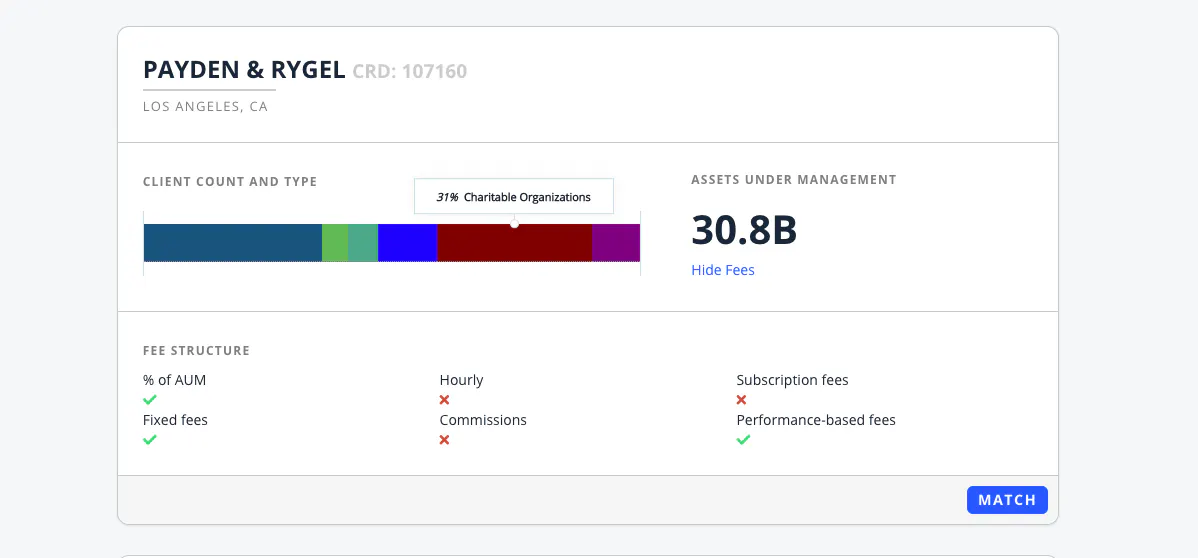Click the green check under Performance-based fees
Viewport: 1198px width, 558px height.
(x=743, y=440)
